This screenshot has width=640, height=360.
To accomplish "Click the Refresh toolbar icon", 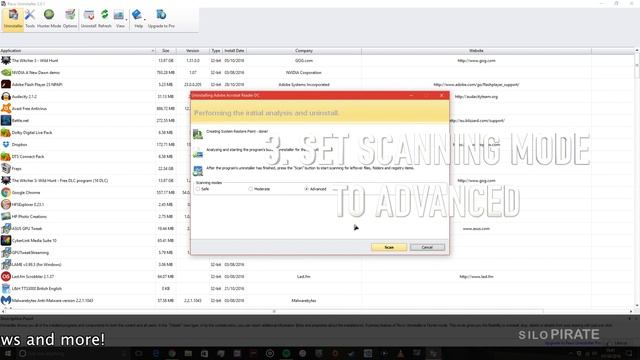I will [105, 19].
